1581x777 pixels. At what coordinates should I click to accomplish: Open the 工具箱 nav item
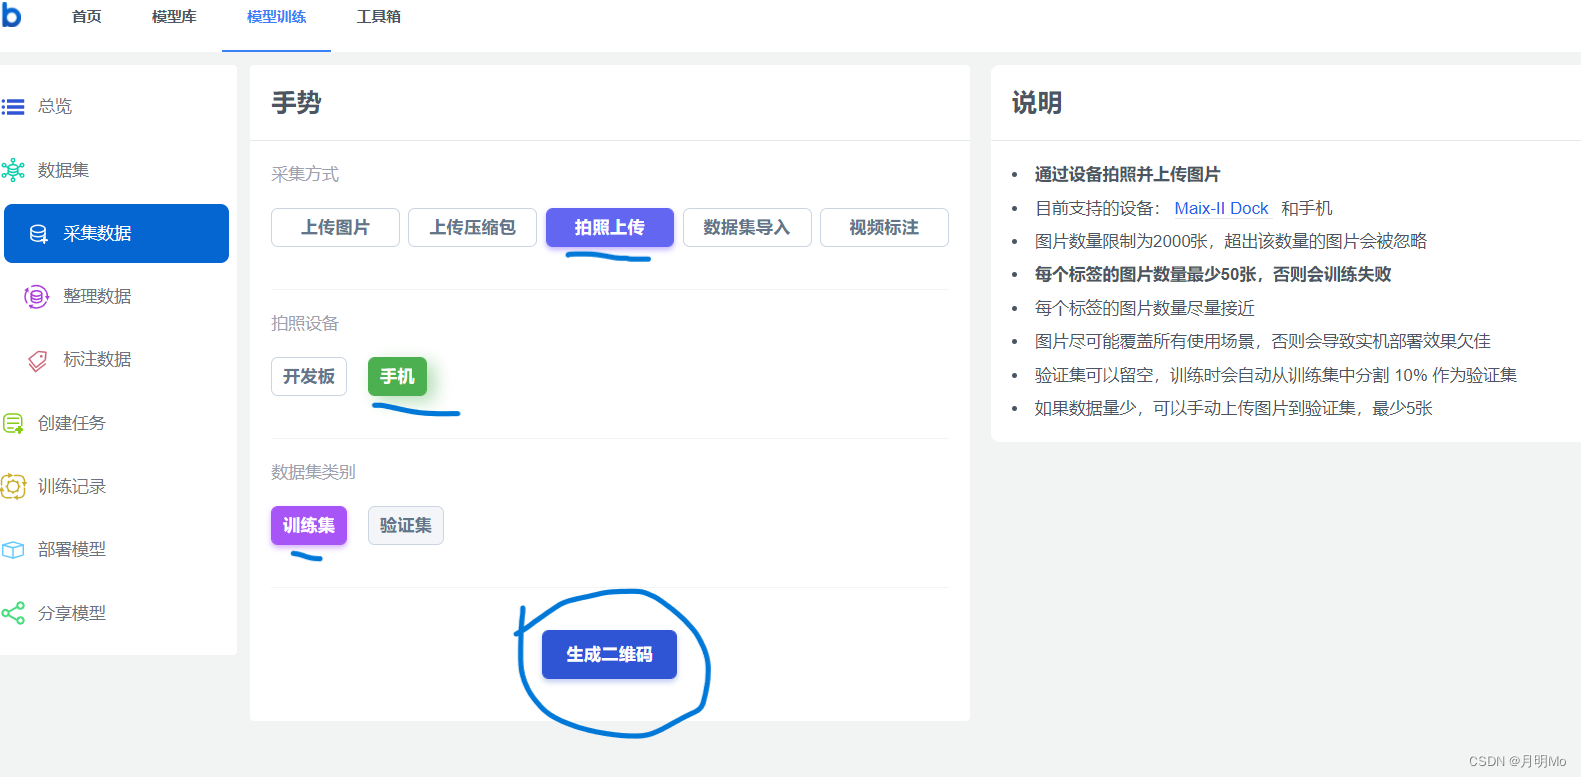coord(379,17)
